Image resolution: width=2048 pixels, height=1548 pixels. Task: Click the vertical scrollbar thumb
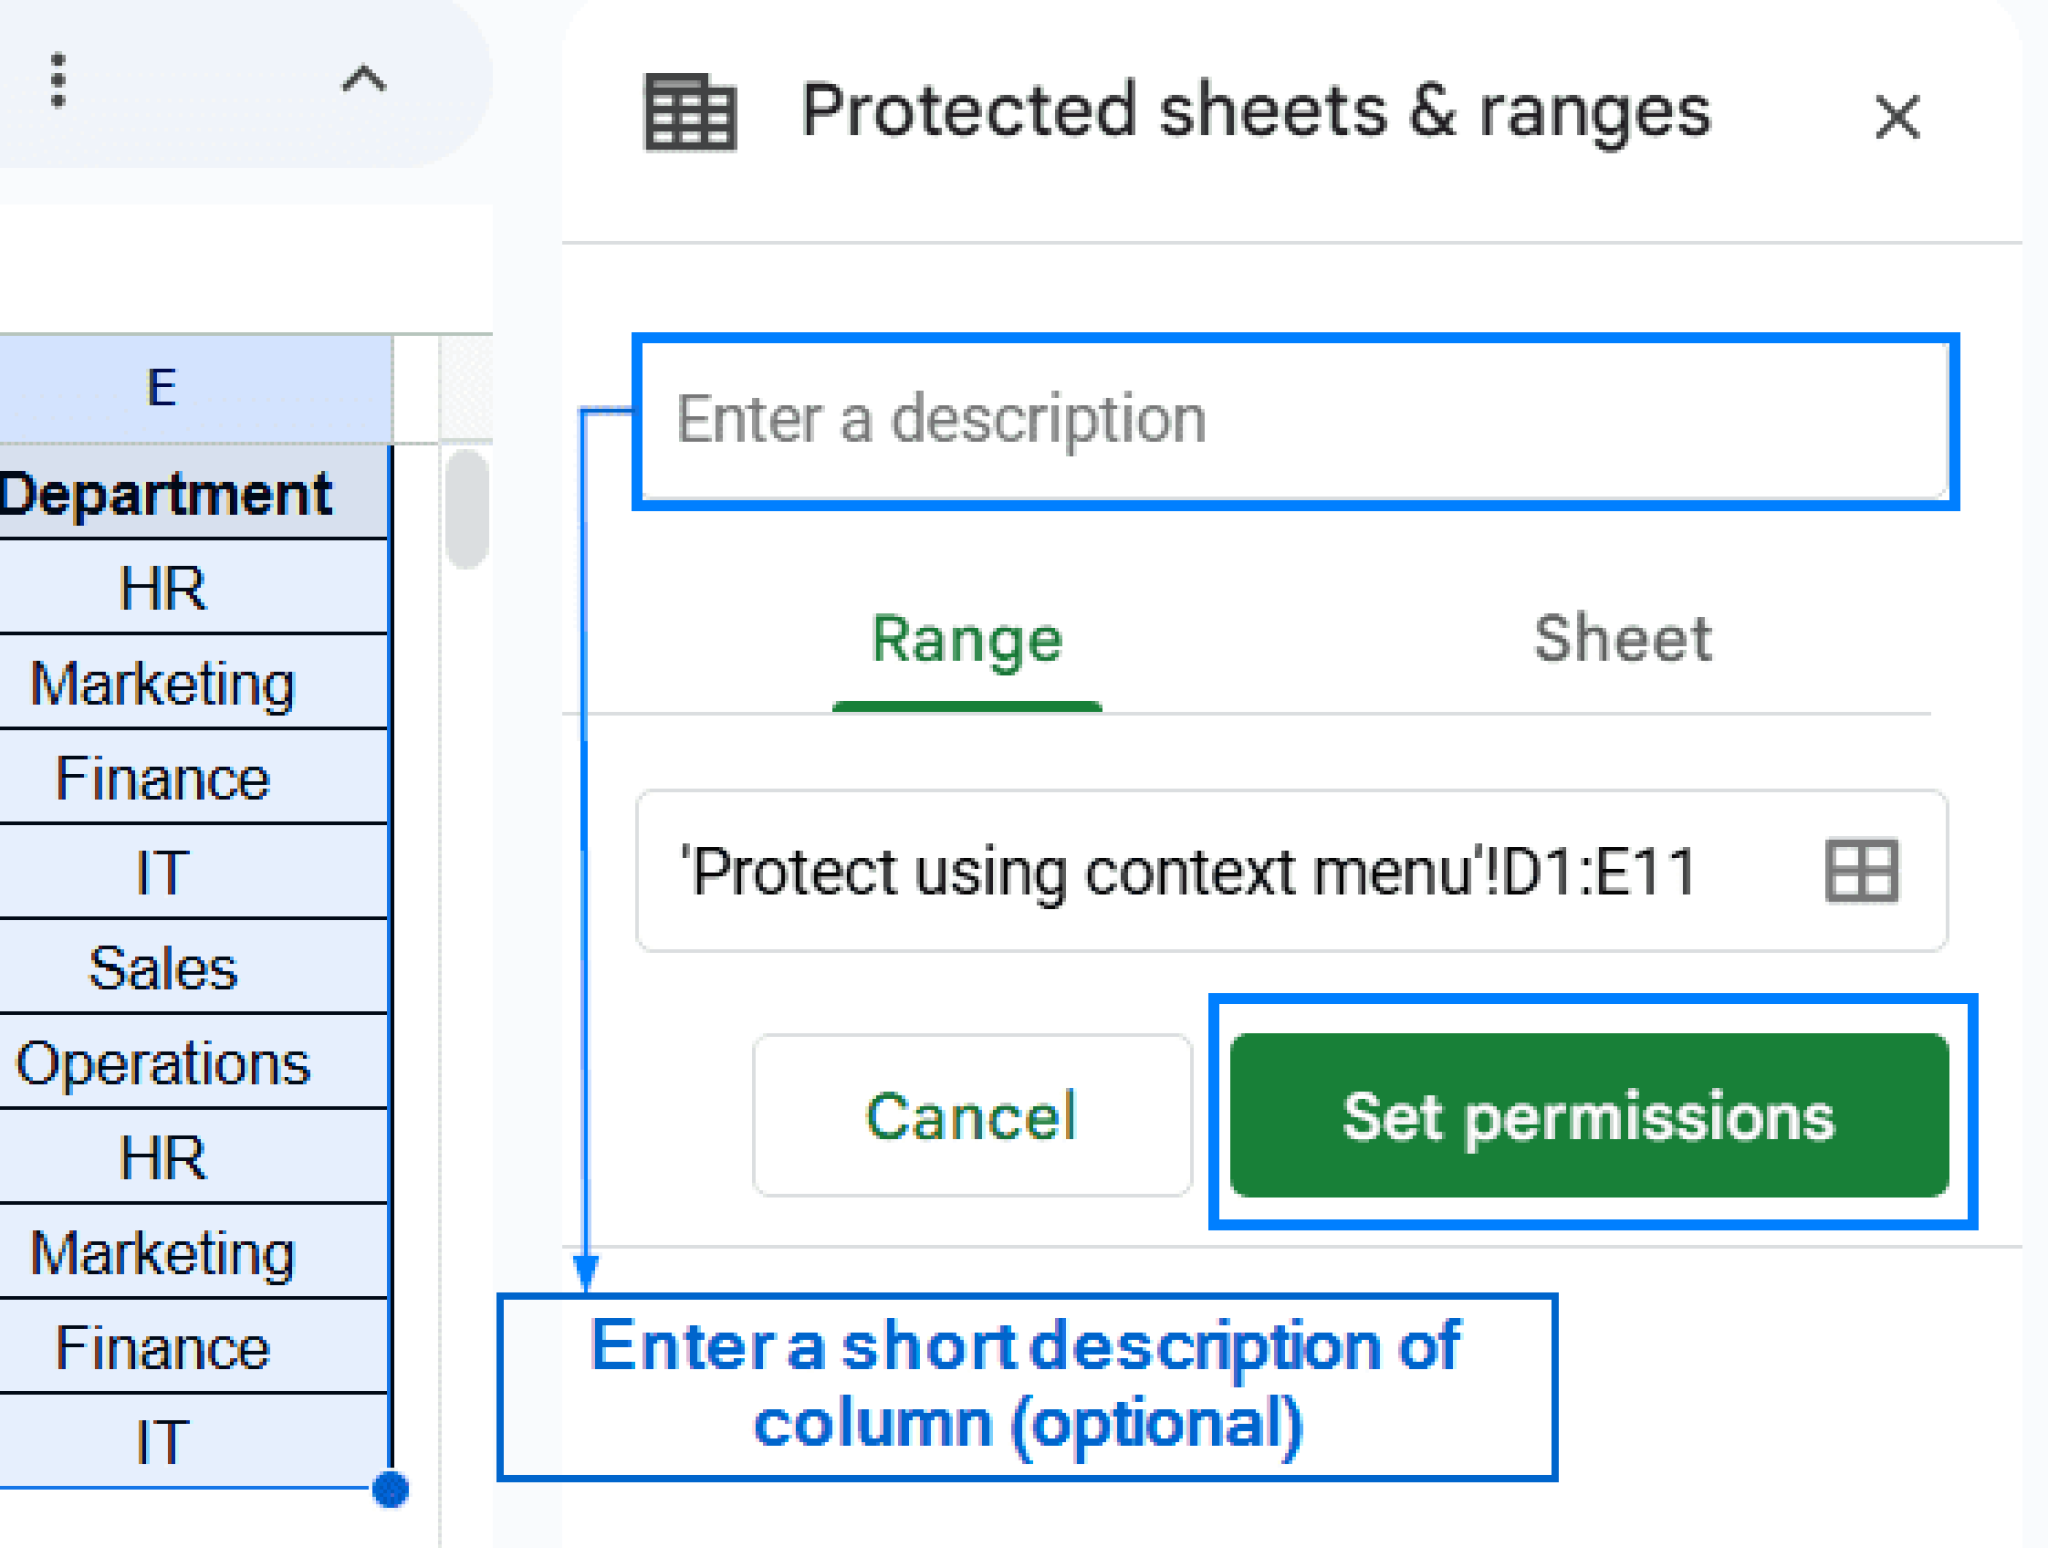[465, 510]
